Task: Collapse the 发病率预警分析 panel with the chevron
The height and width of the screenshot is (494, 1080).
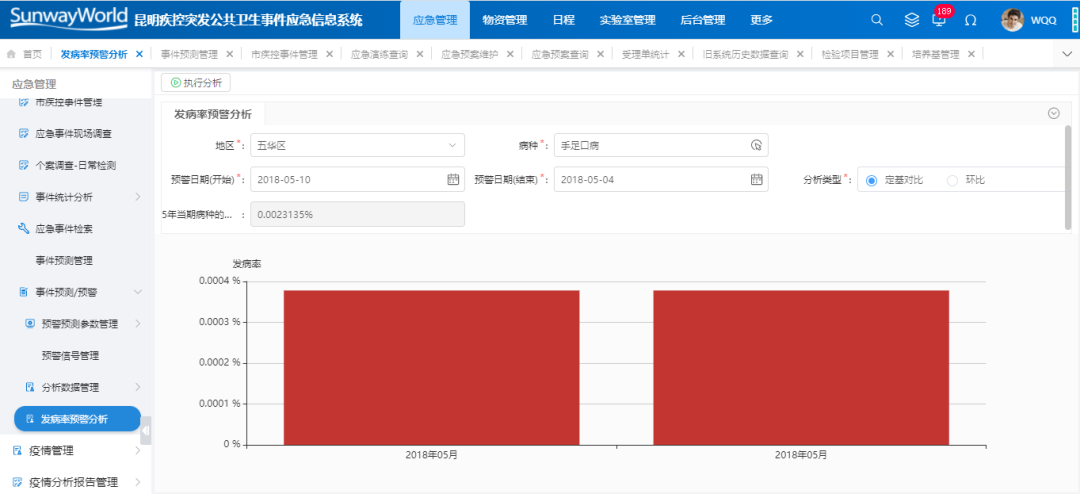Action: [1053, 113]
